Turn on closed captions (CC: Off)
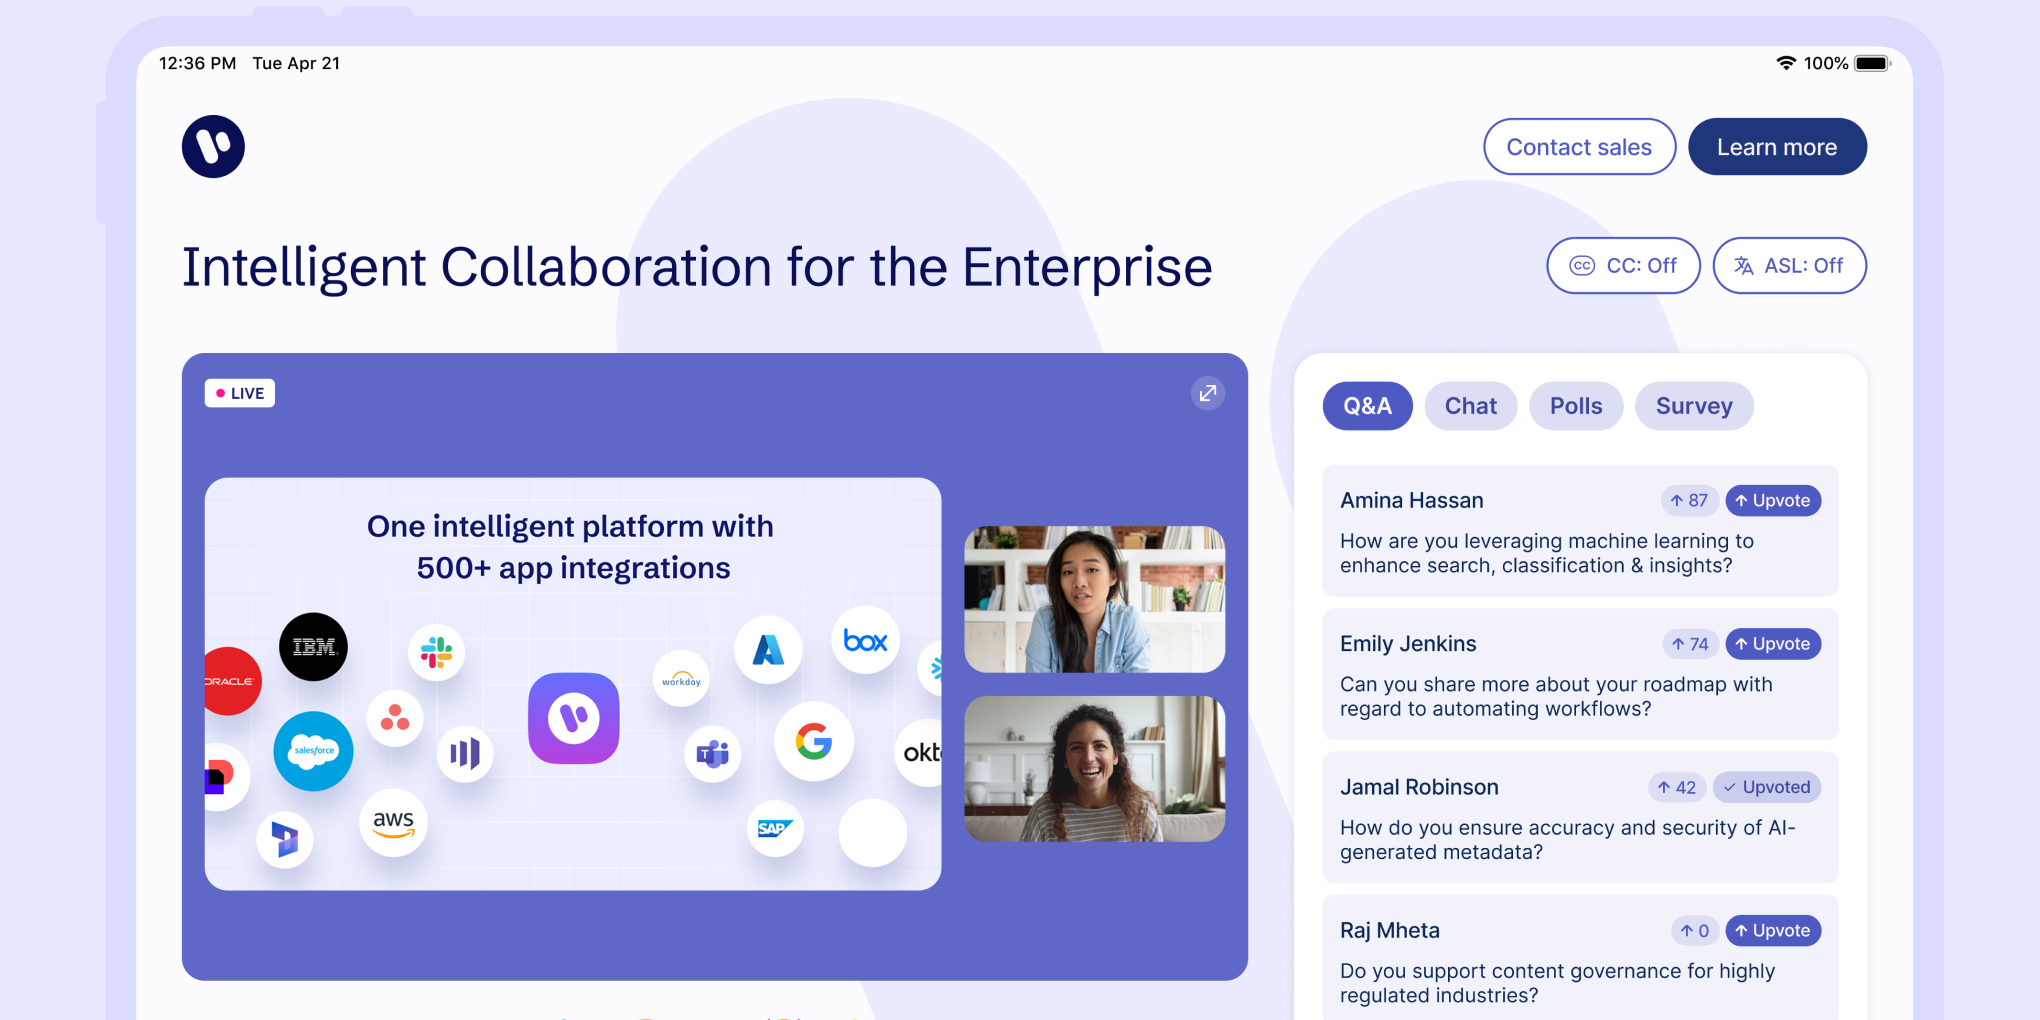 coord(1622,266)
